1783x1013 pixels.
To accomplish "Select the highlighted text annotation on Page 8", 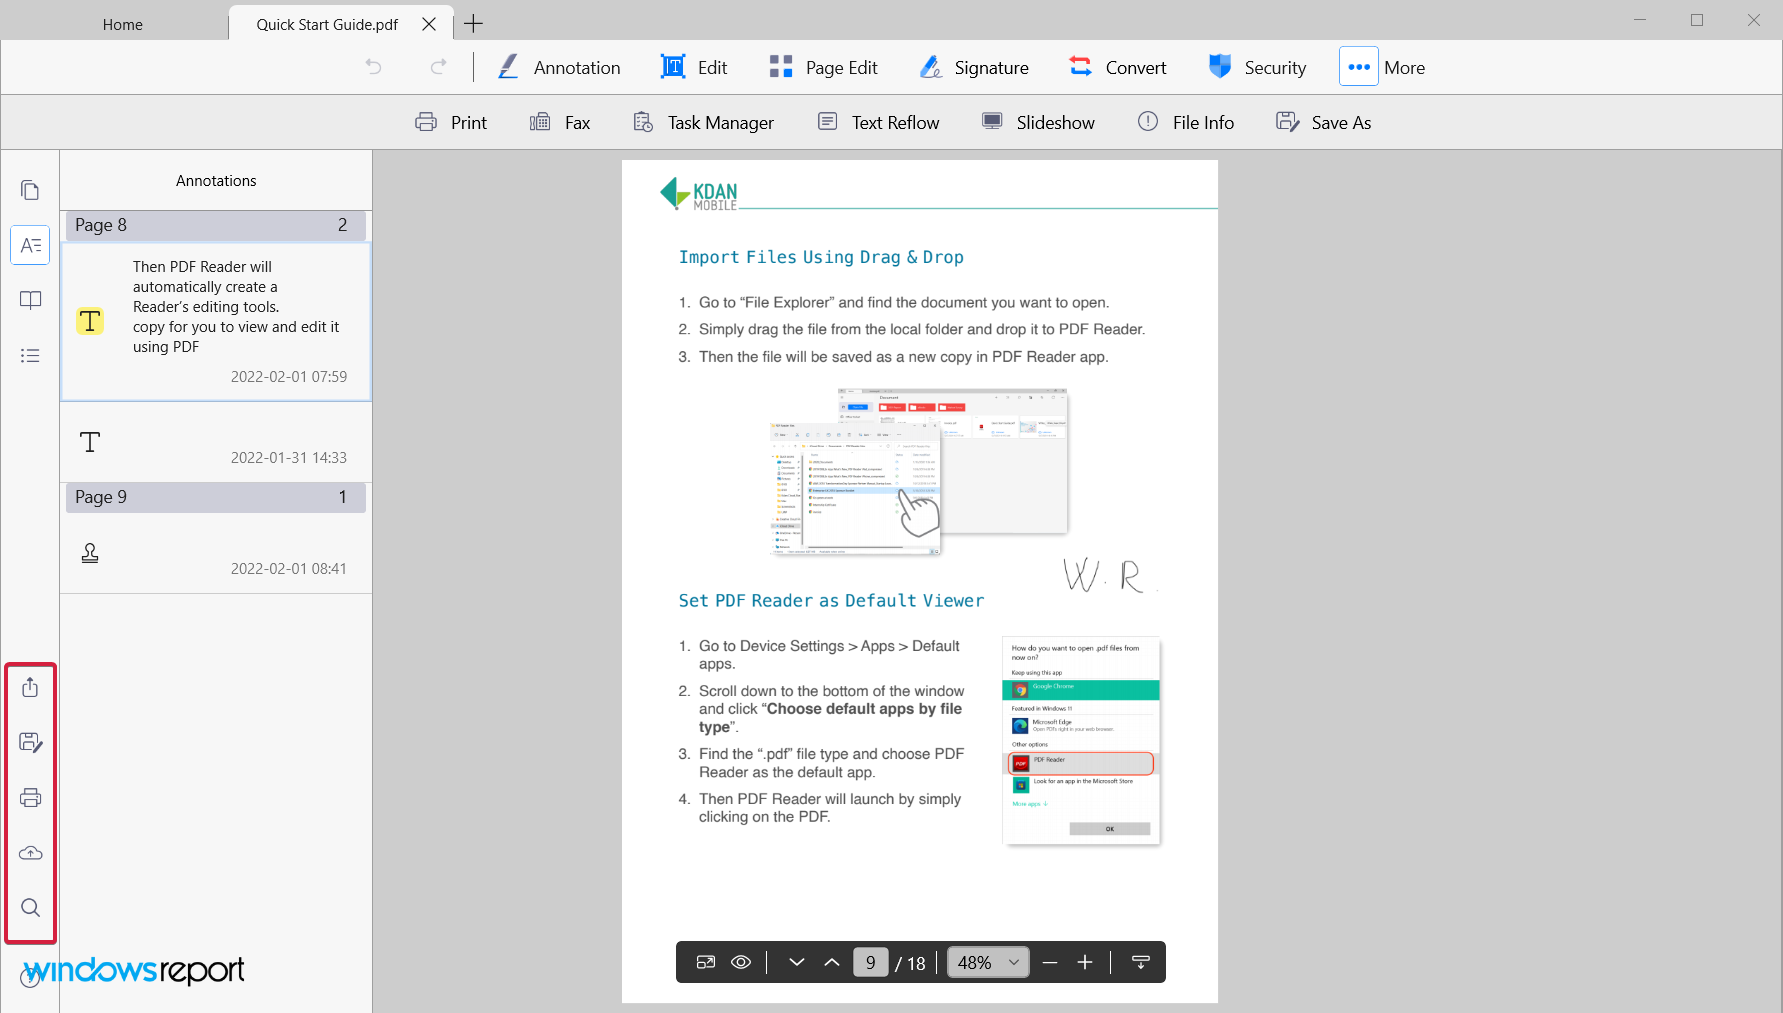I will (216, 322).
